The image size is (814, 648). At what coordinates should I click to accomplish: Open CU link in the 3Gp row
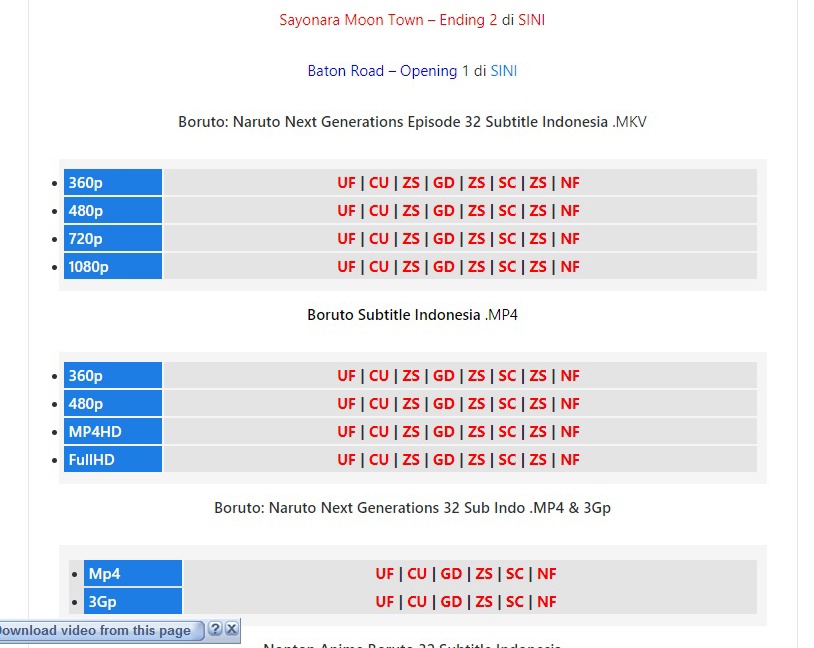pos(417,602)
